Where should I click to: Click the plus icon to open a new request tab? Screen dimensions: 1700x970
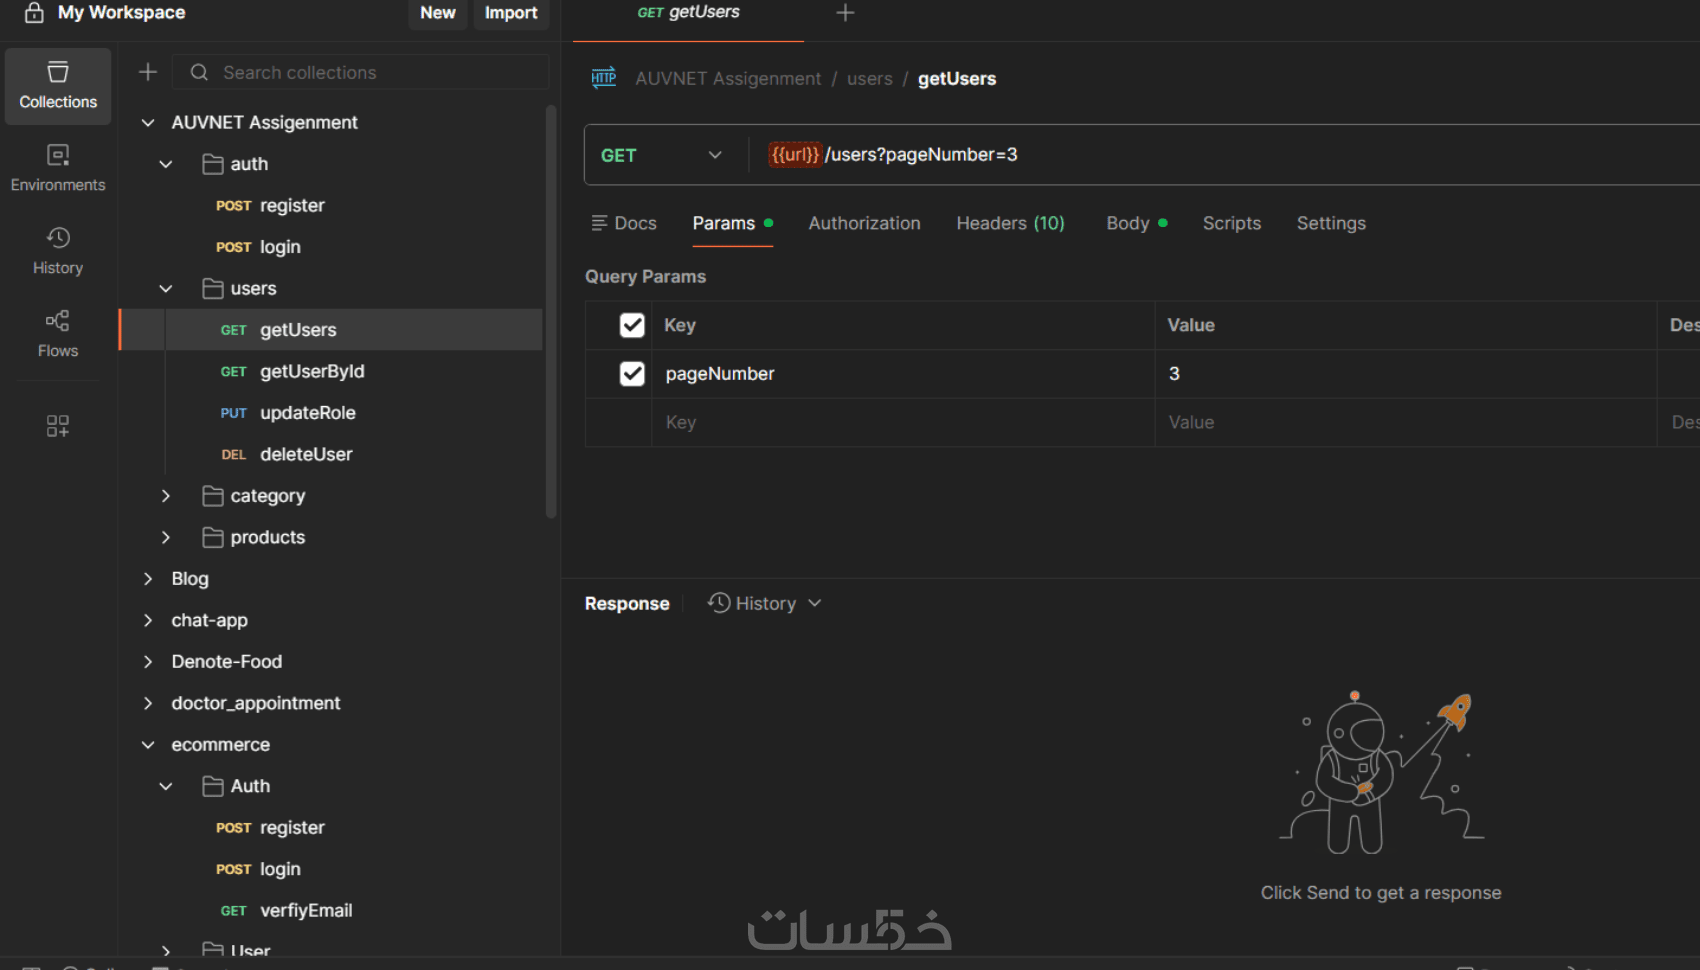845,13
